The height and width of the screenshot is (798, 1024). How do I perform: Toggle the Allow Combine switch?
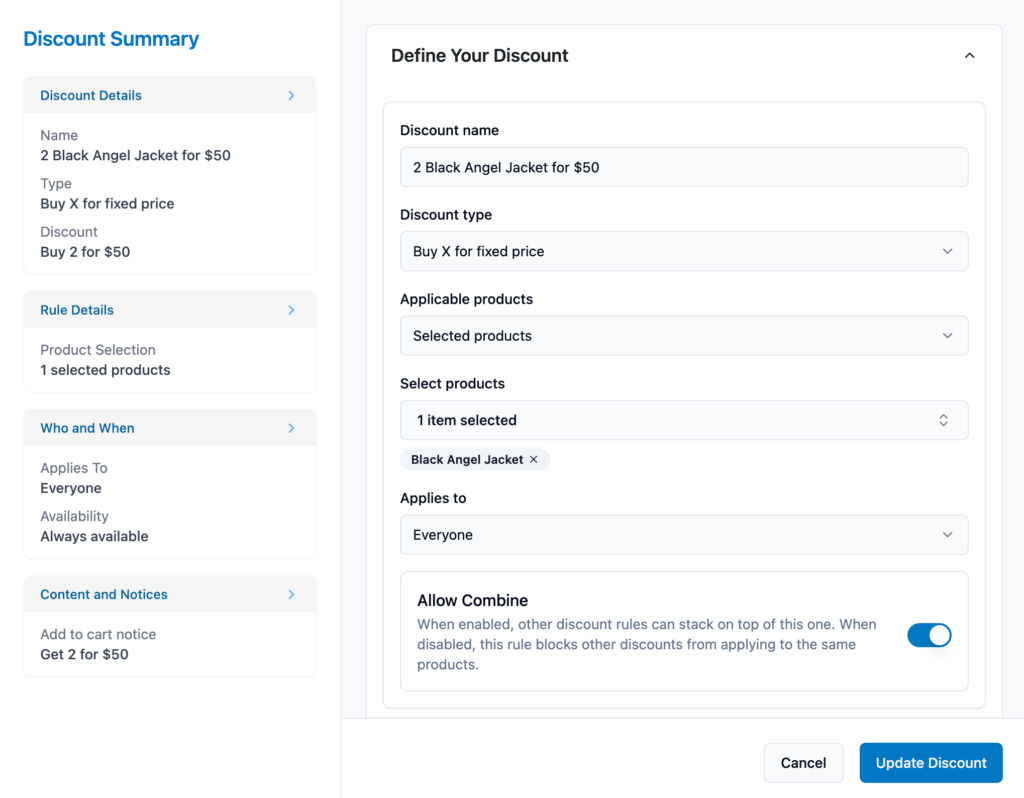click(x=929, y=635)
